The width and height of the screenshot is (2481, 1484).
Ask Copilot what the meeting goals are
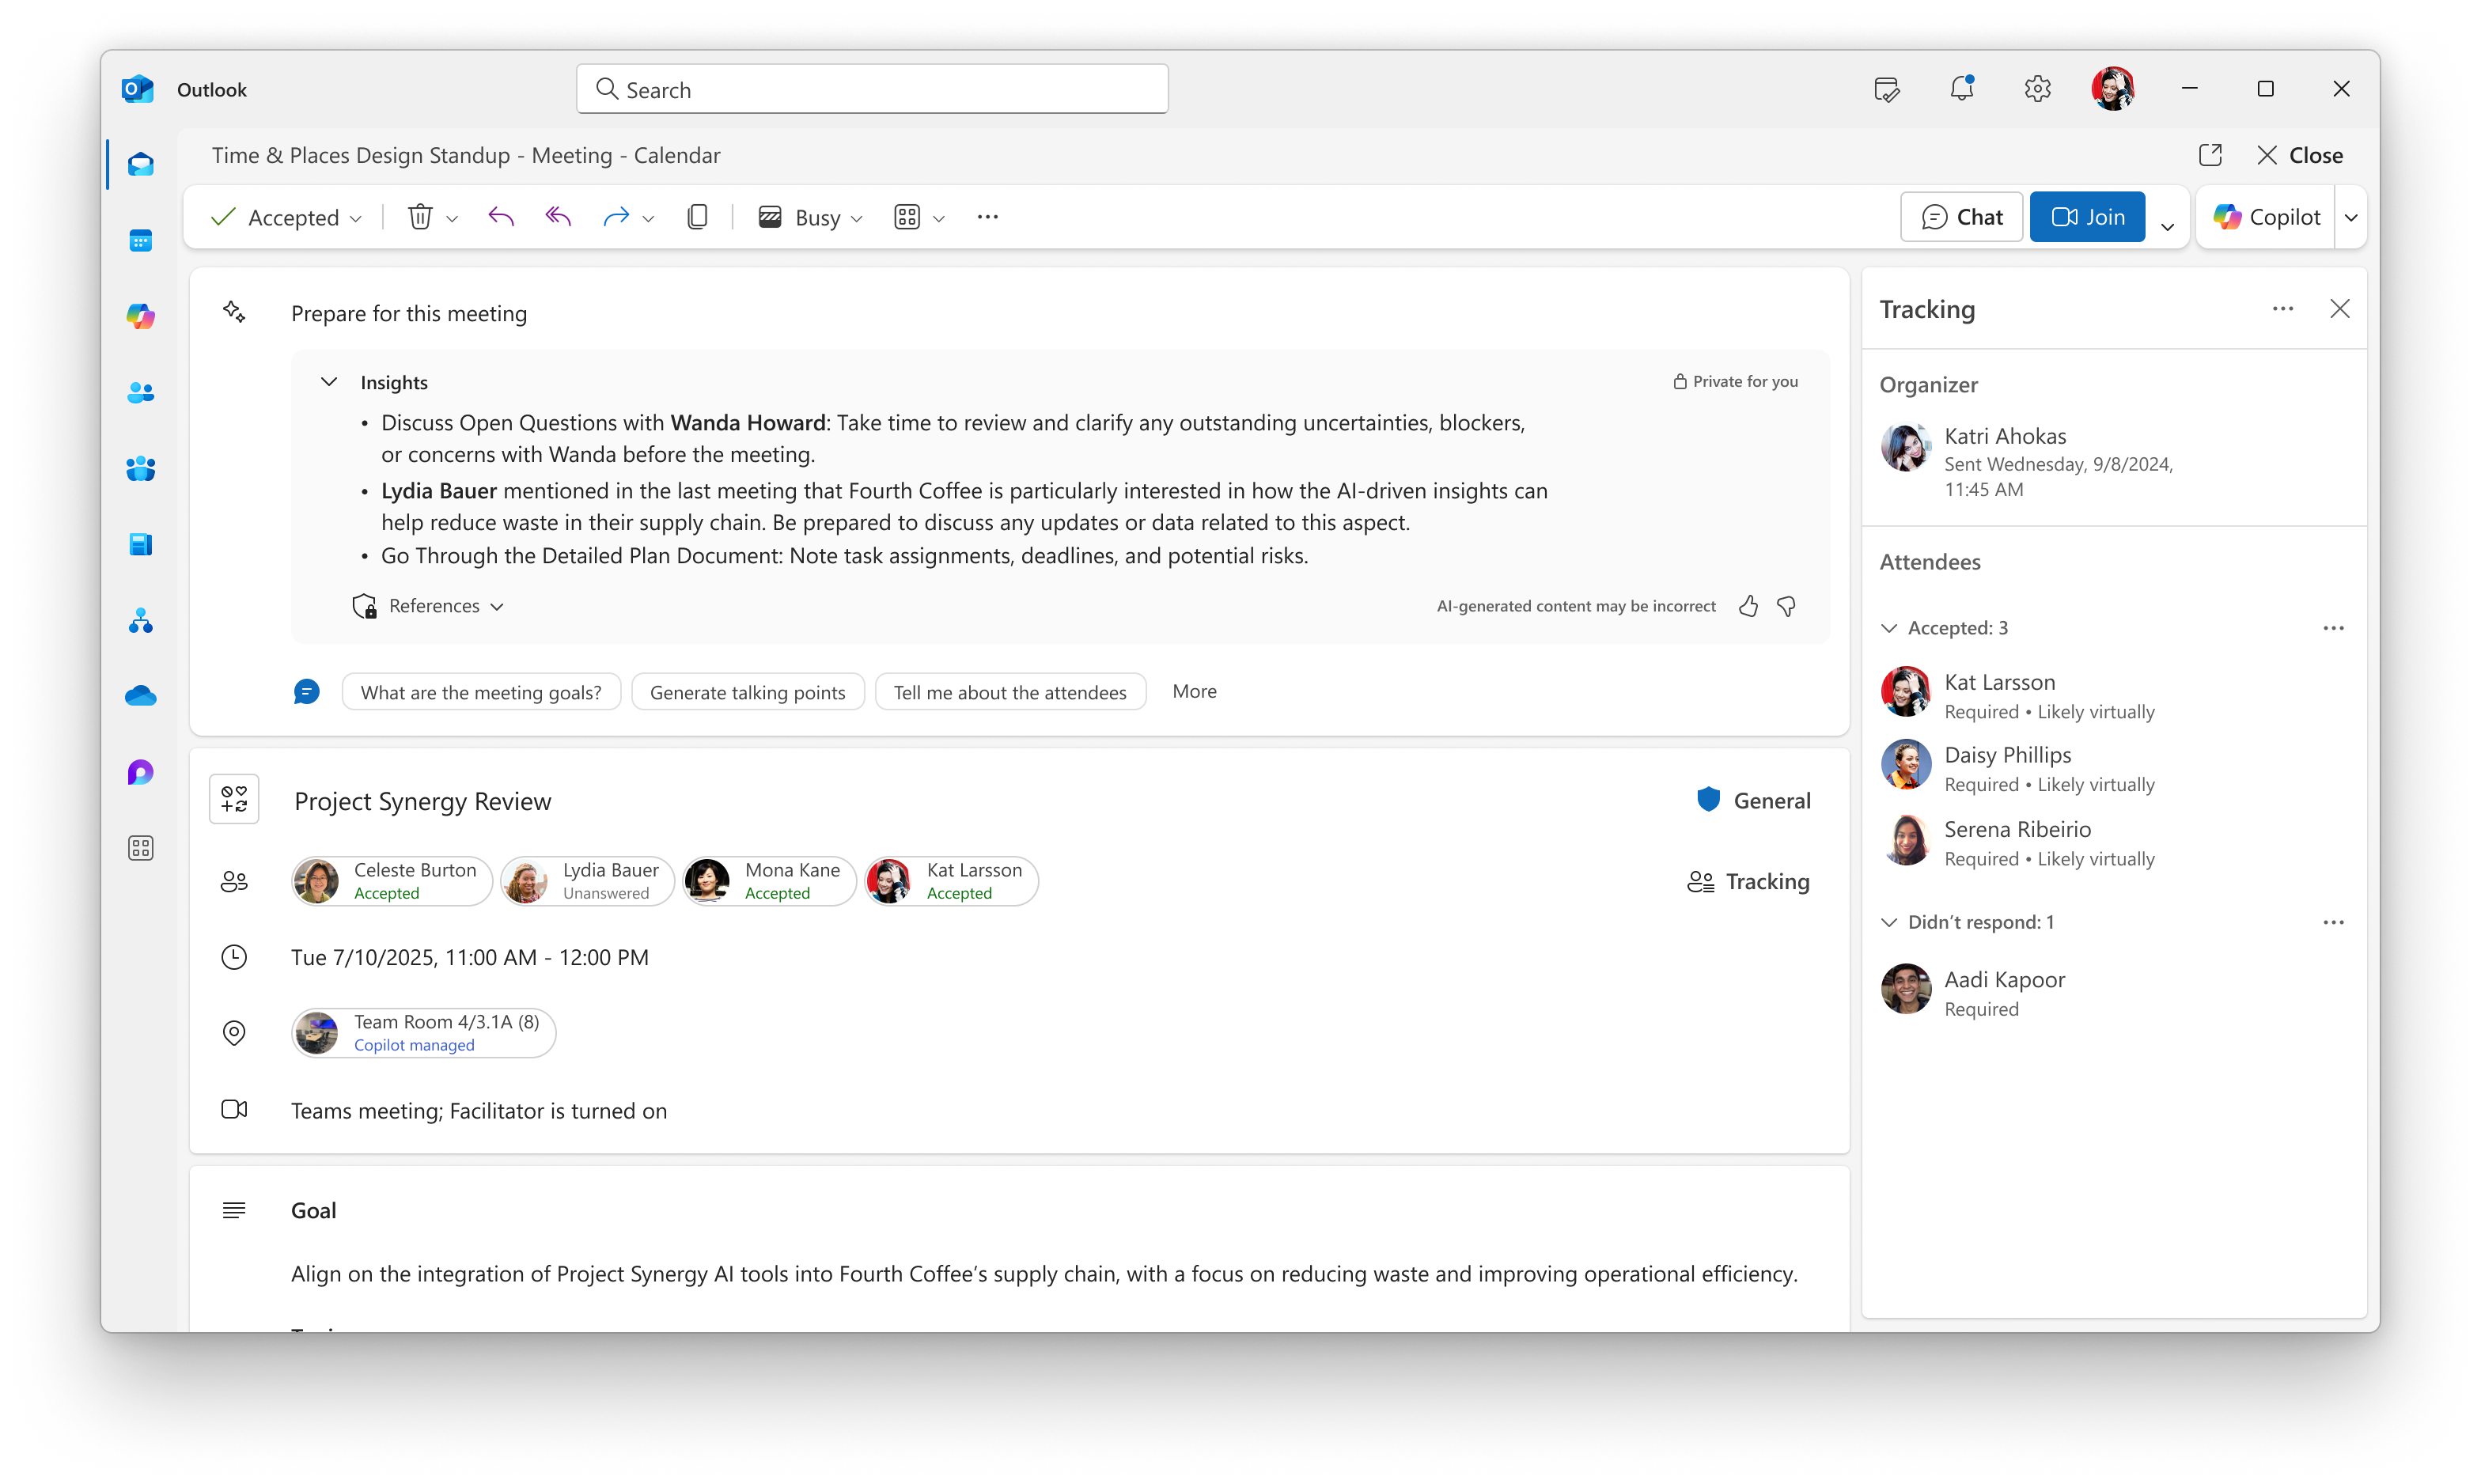pyautogui.click(x=481, y=691)
